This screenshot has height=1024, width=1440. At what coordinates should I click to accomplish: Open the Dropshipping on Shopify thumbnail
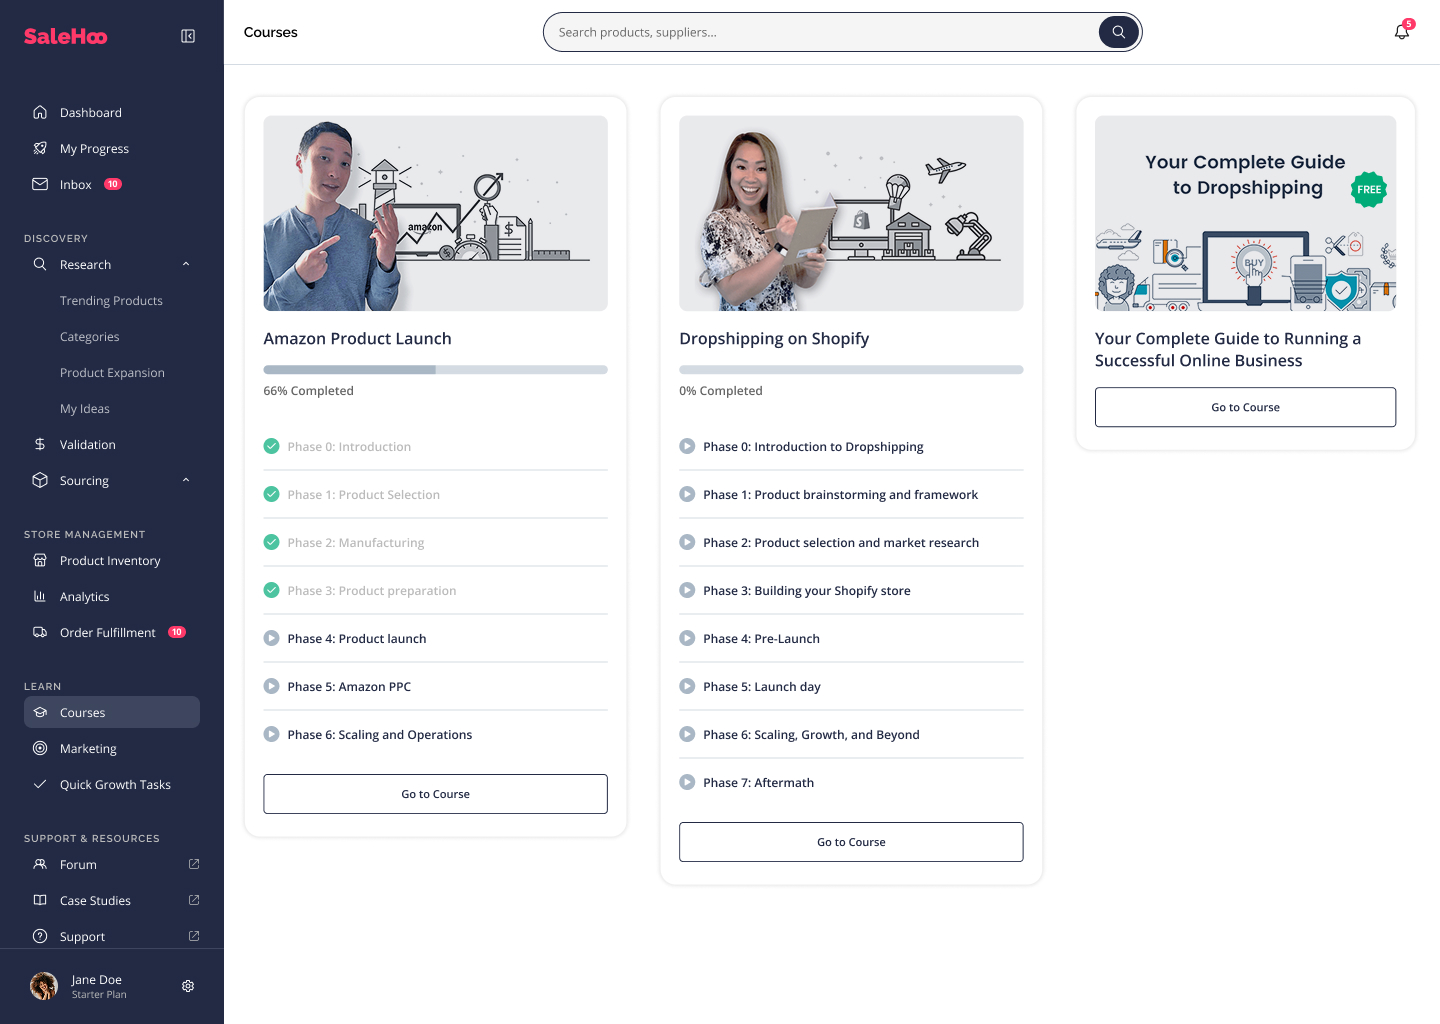pyautogui.click(x=851, y=213)
